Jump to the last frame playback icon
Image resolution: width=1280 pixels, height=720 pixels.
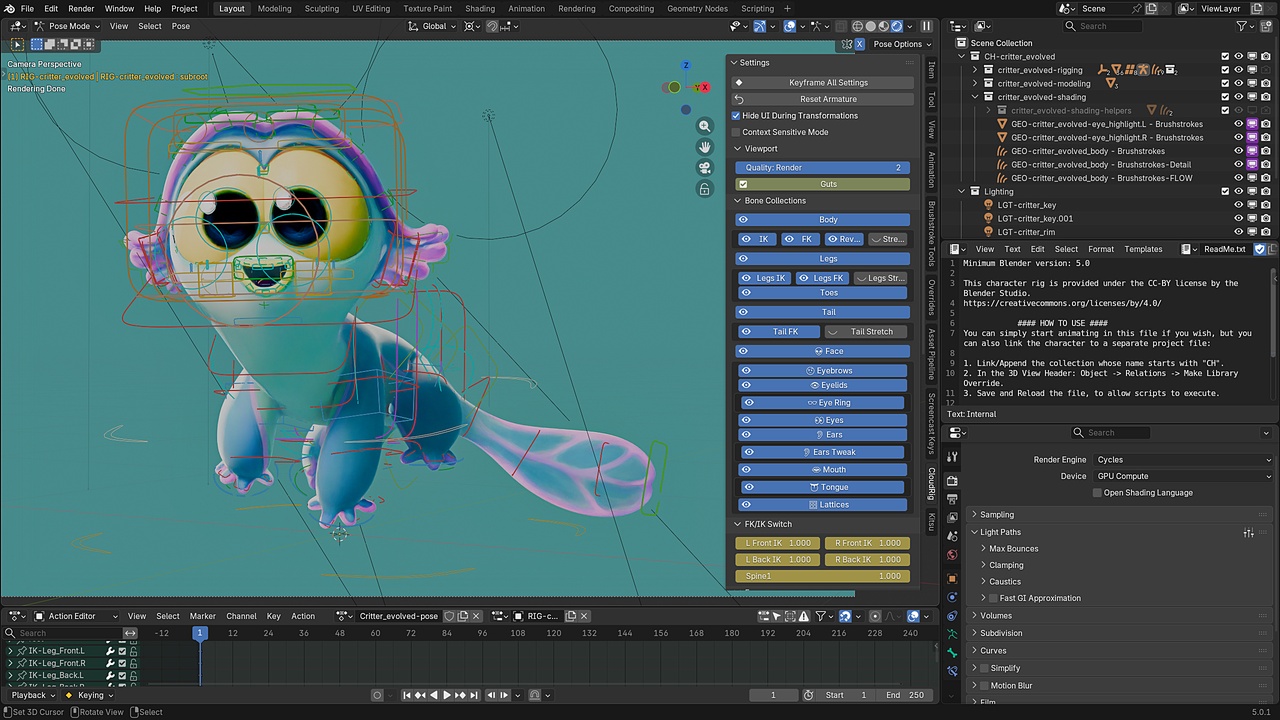(x=475, y=695)
